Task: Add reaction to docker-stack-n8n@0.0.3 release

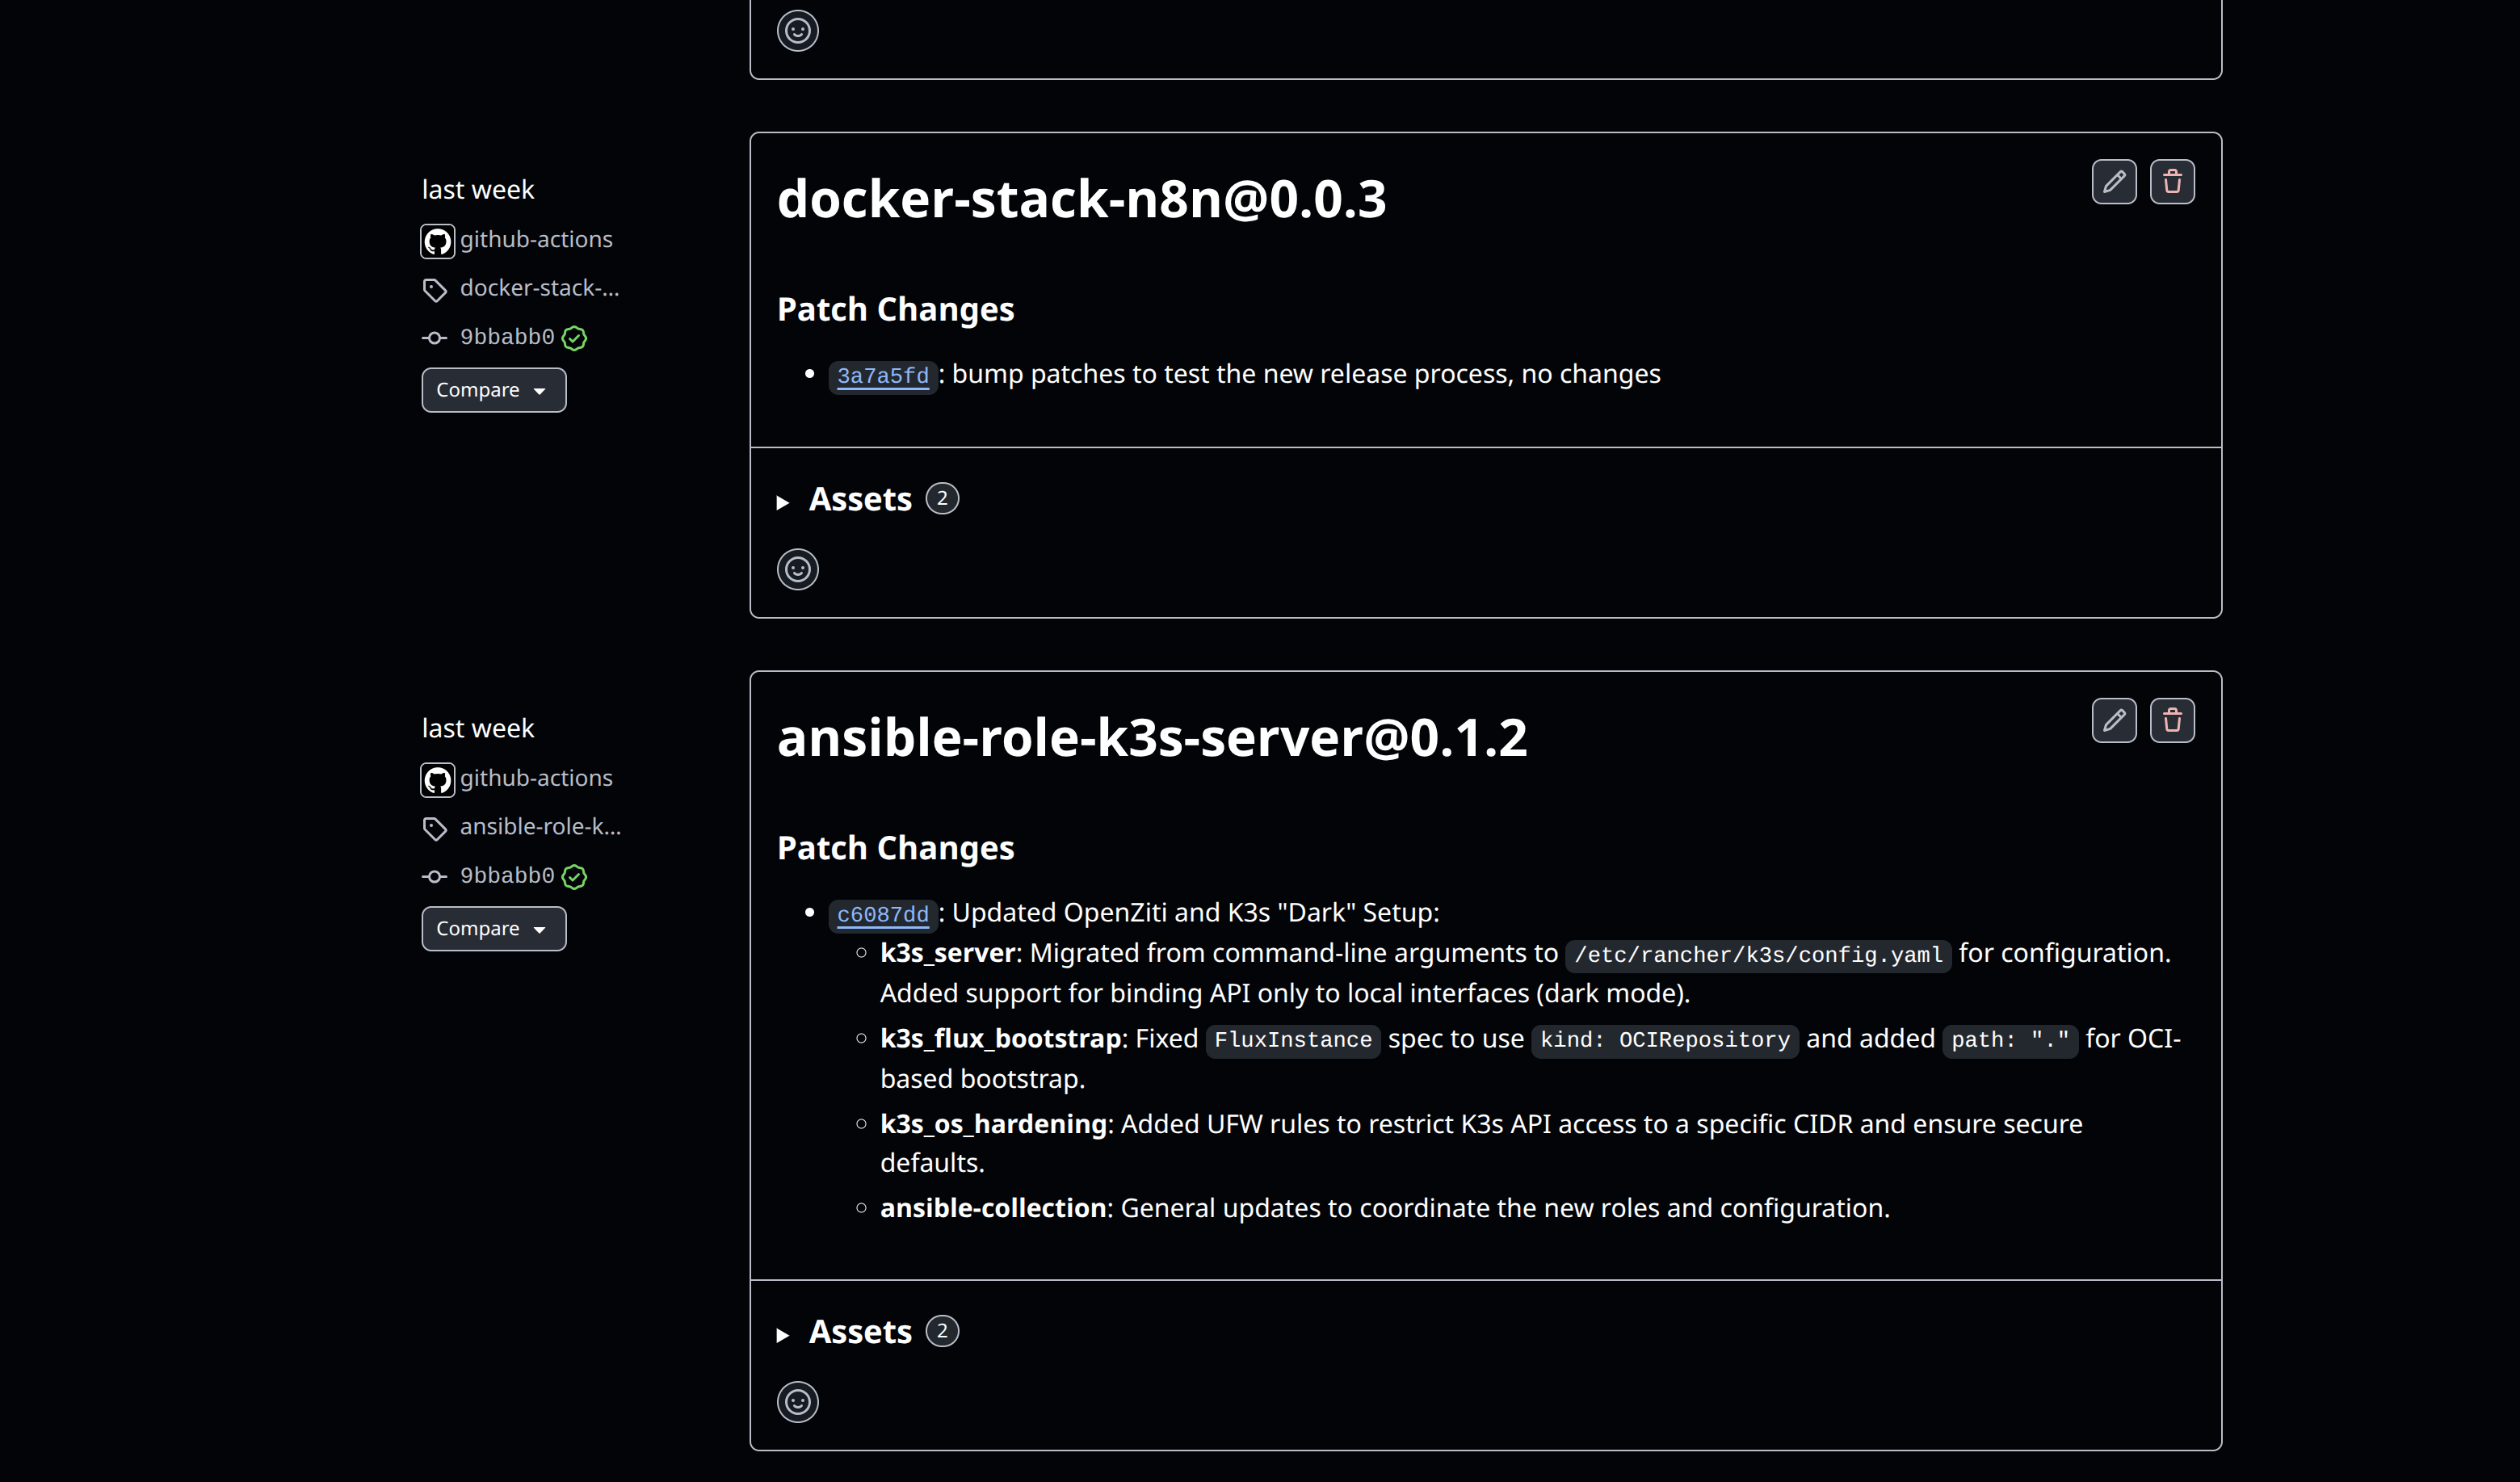Action: (797, 570)
